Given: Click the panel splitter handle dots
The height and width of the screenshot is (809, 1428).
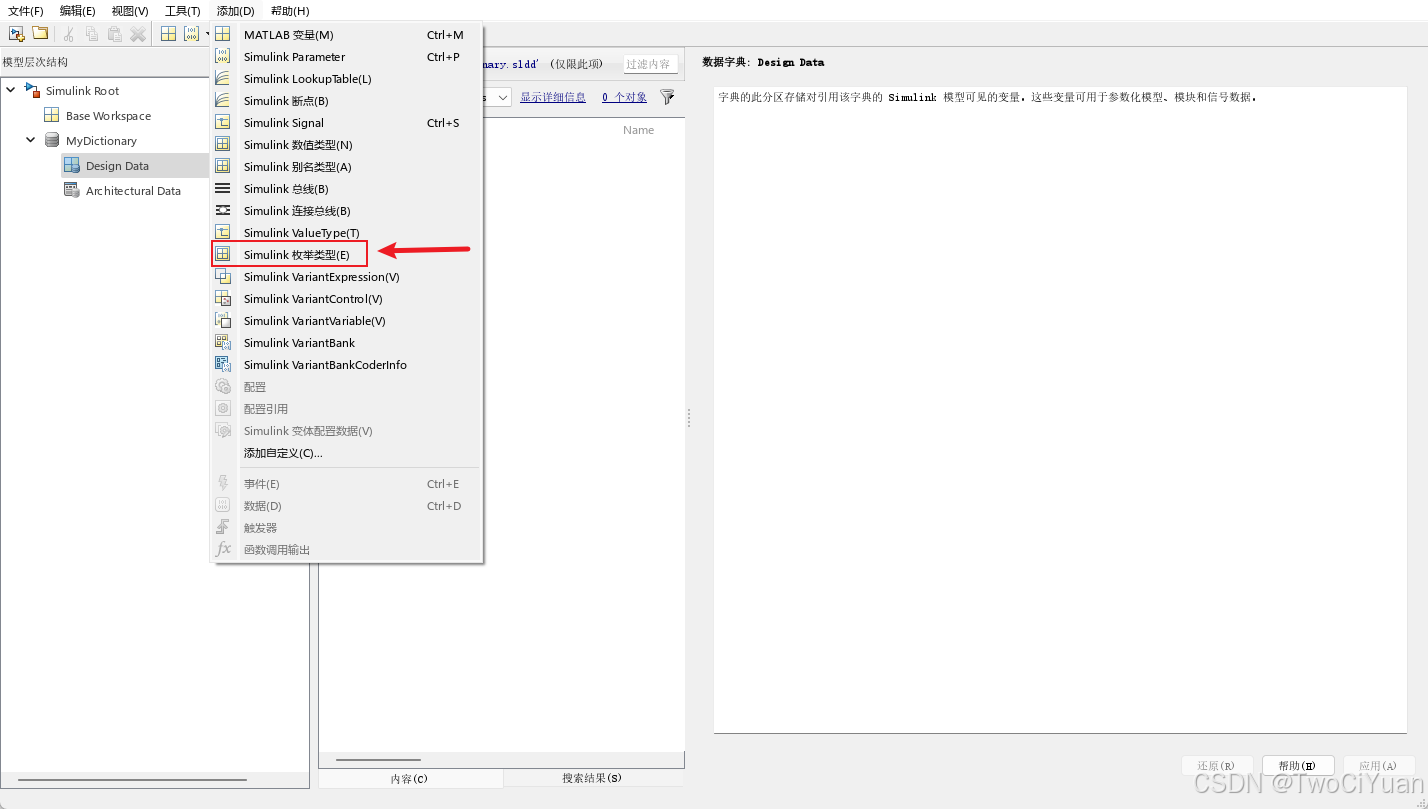Looking at the screenshot, I should click(x=689, y=418).
